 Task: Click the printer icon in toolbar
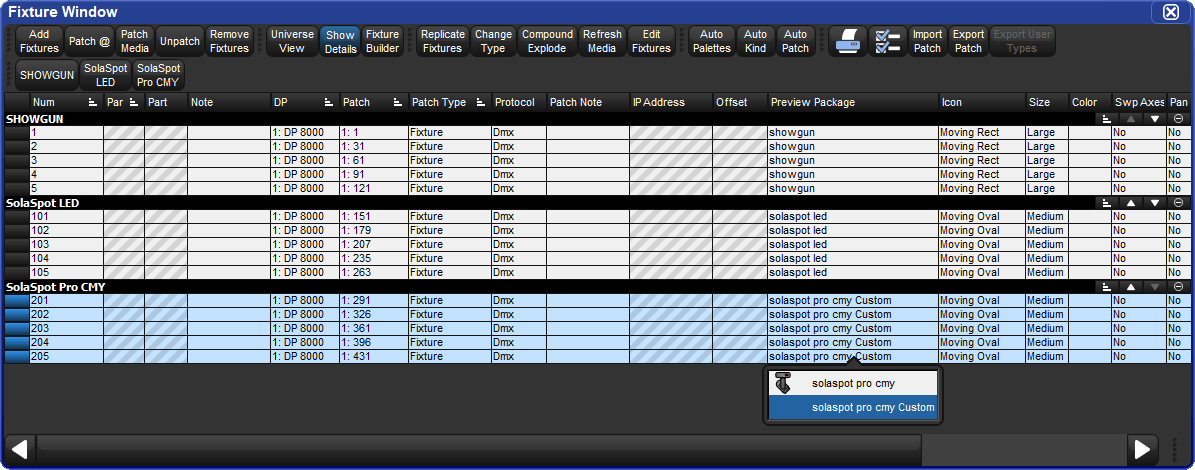[x=847, y=42]
